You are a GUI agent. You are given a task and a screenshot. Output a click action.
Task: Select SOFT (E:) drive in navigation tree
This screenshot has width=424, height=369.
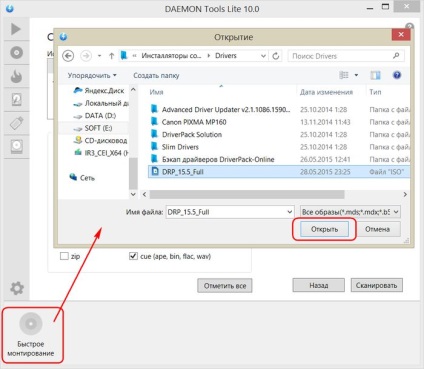pos(98,128)
